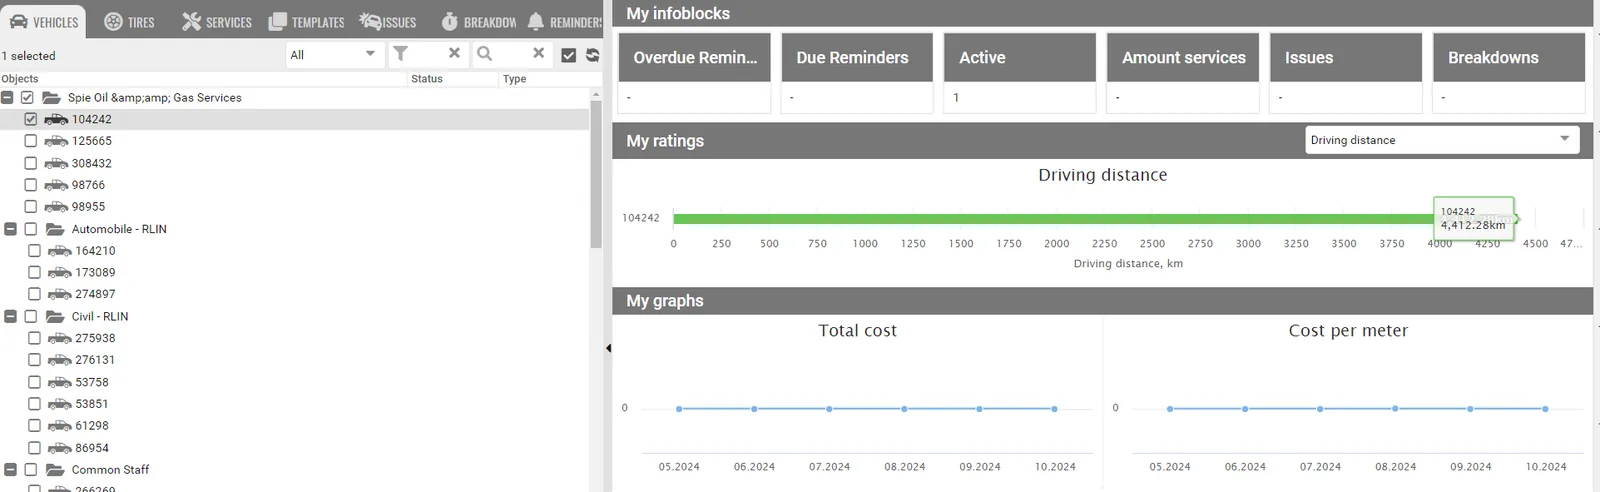The image size is (1600, 492).
Task: Switch to the Tires tab
Action: pos(129,21)
